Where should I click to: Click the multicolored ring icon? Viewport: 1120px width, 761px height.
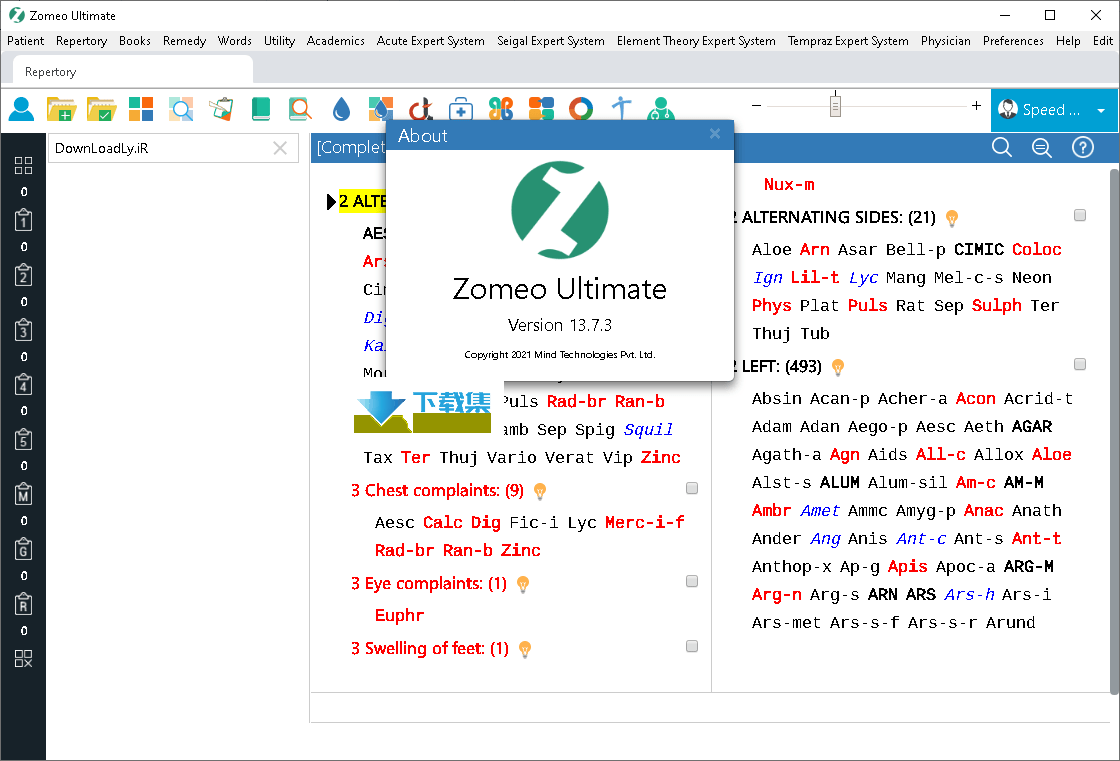(581, 109)
